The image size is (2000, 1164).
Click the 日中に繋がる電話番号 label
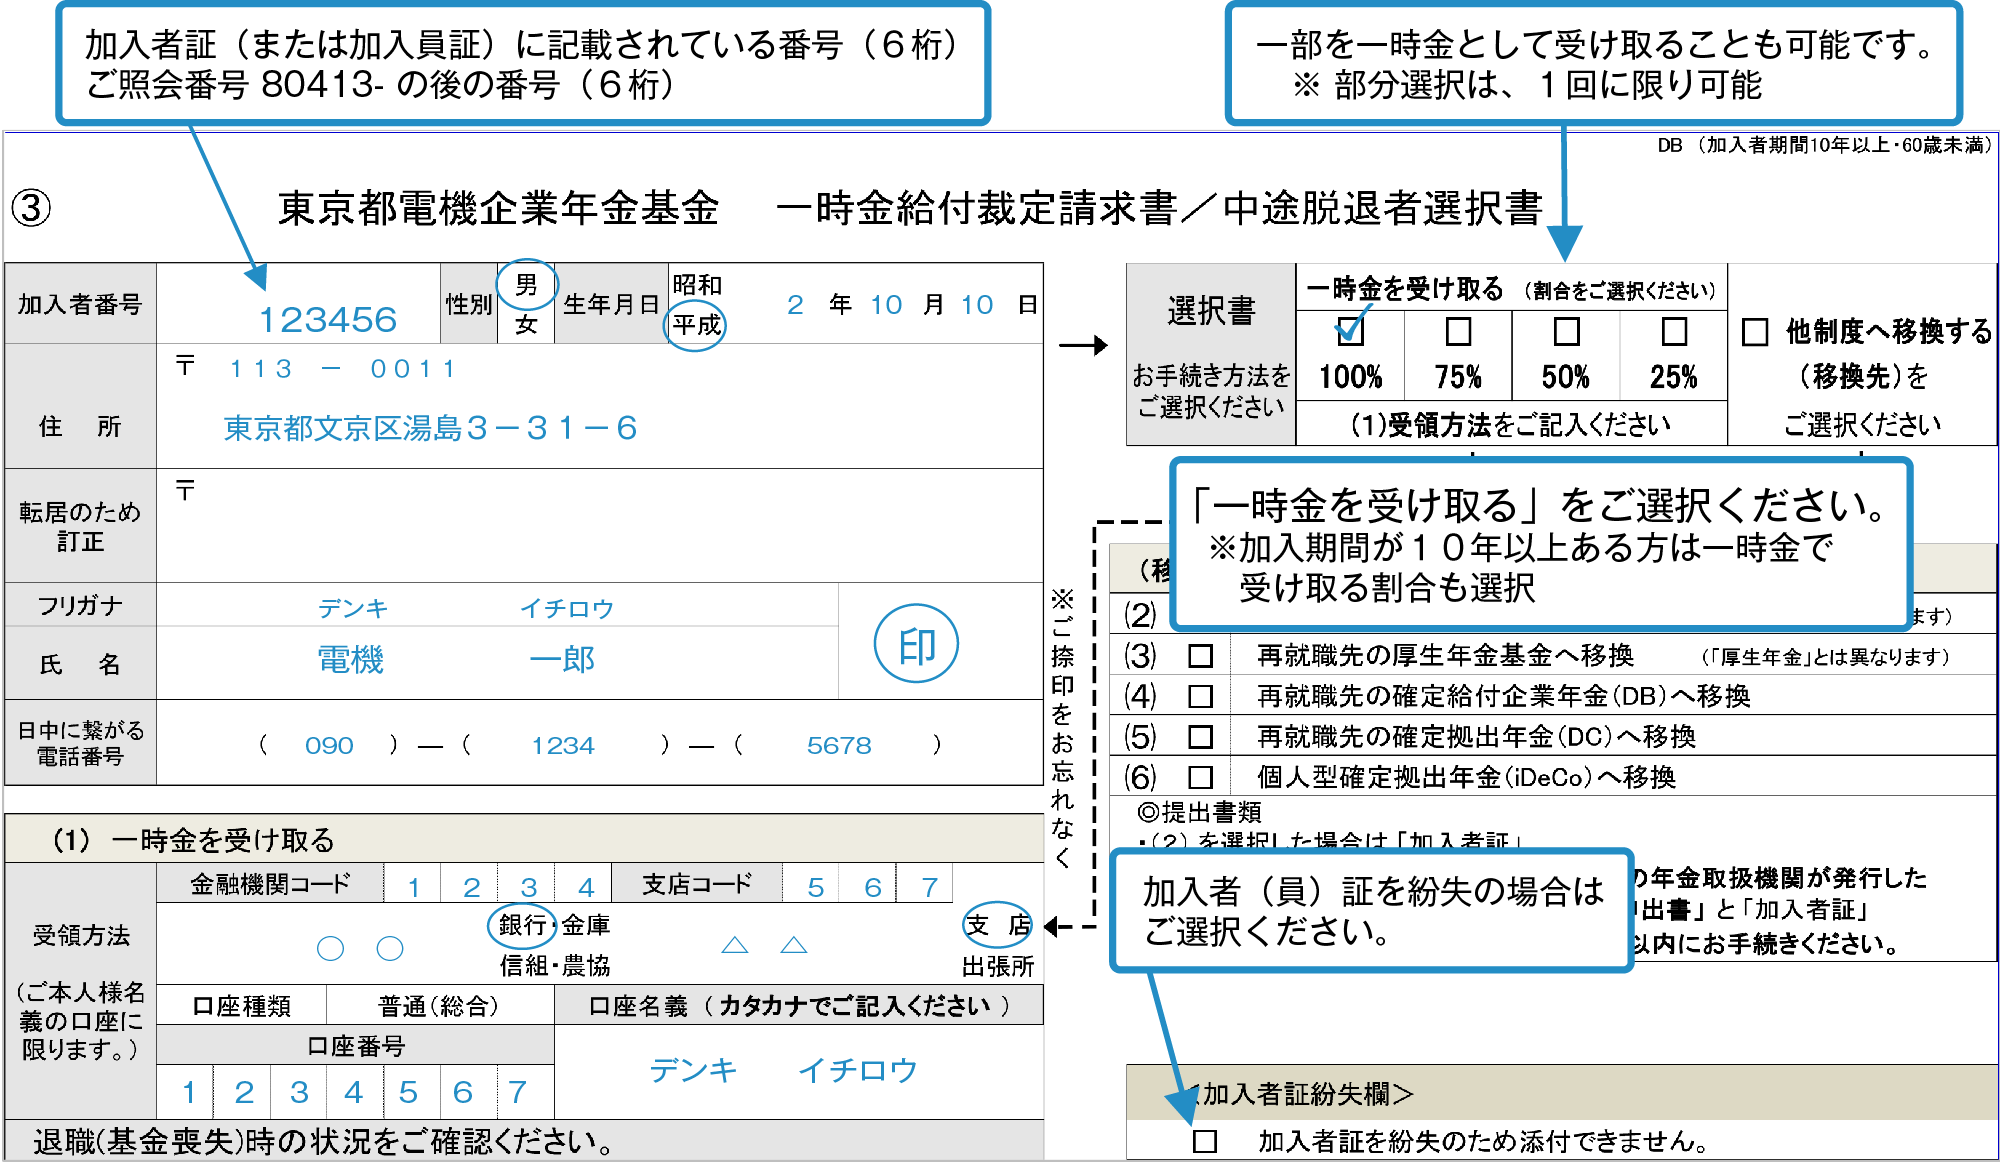81,743
